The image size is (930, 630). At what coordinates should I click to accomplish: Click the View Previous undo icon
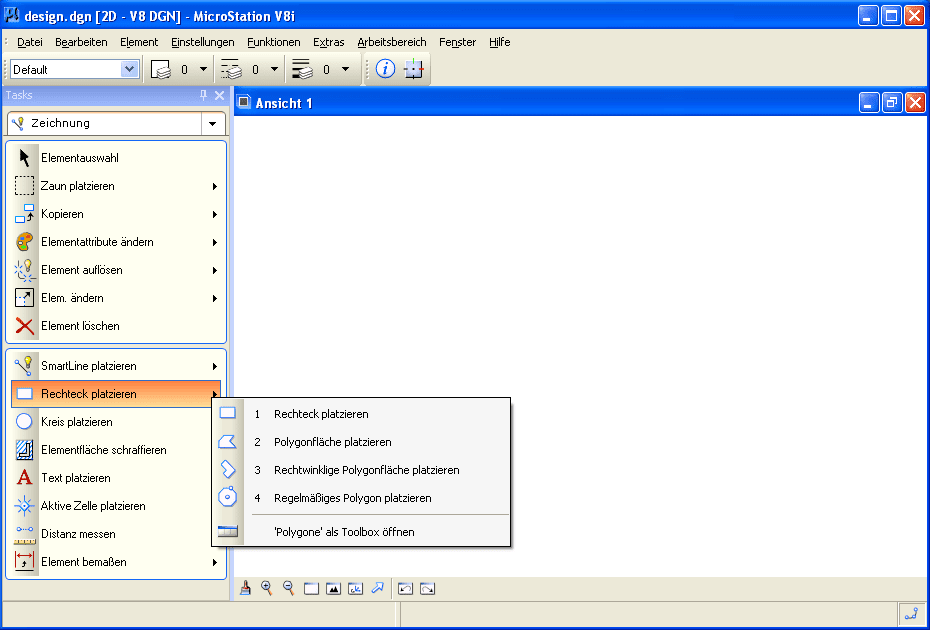coord(406,589)
